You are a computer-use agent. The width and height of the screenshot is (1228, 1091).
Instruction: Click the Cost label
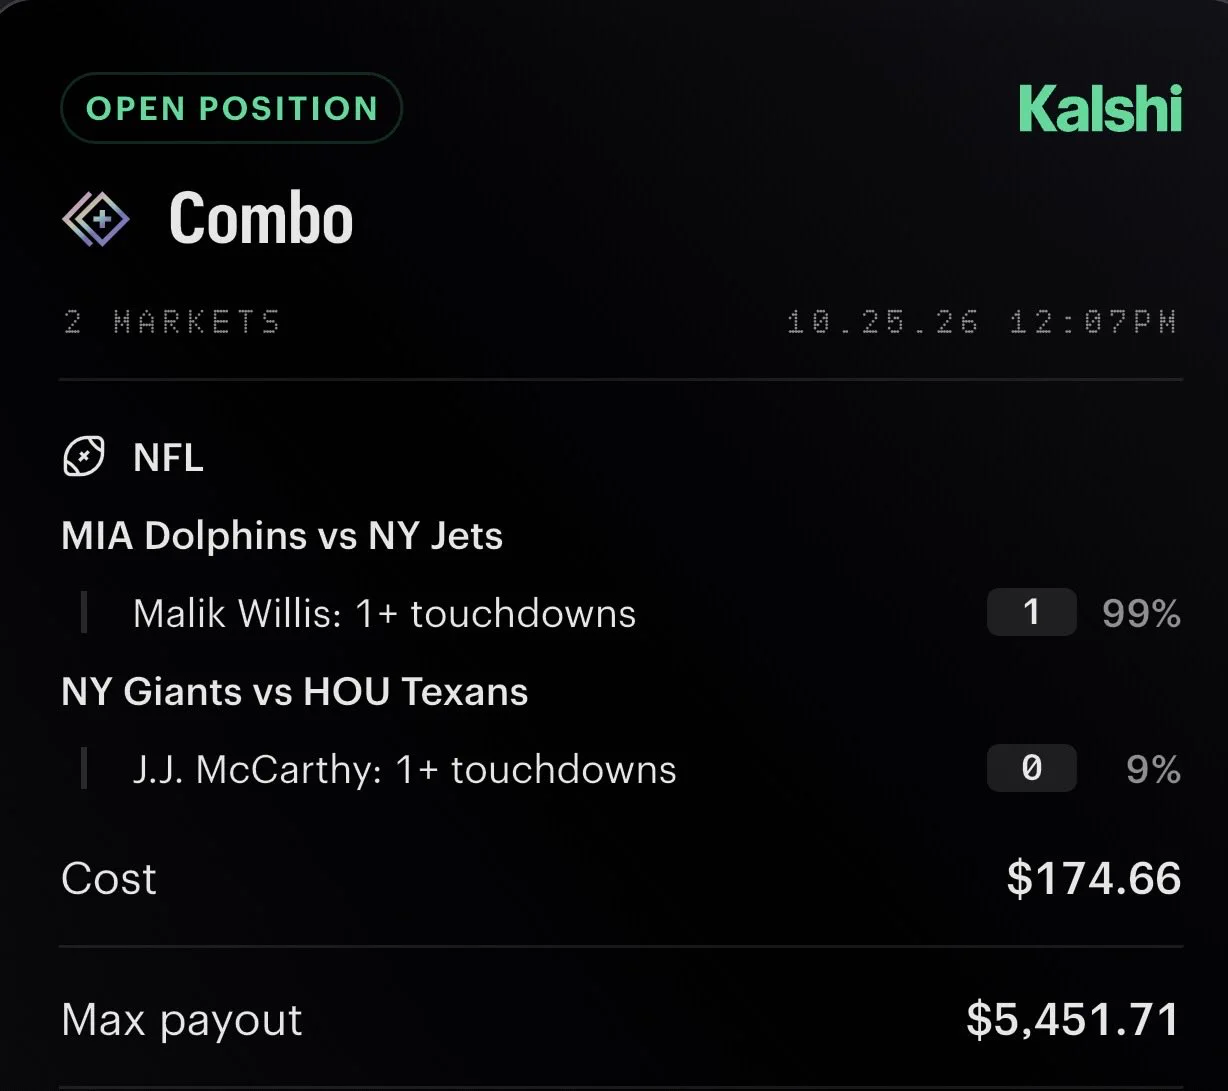109,879
